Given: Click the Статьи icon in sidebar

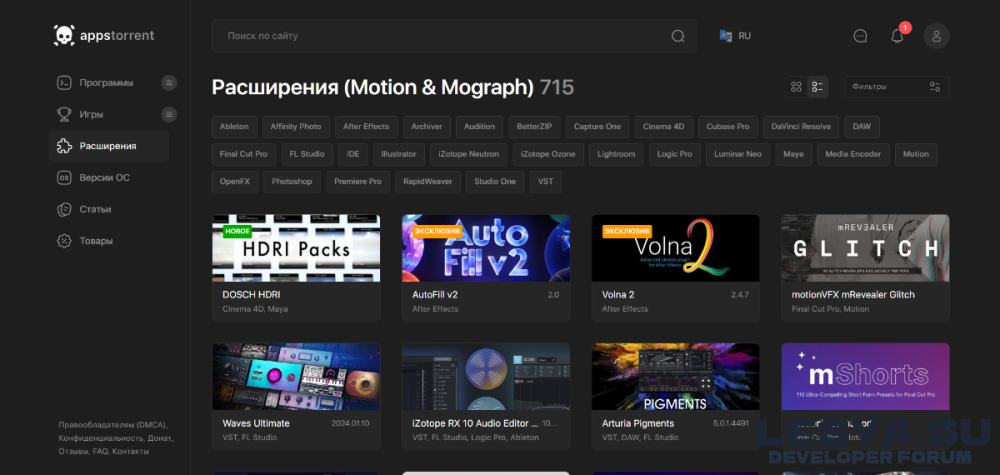Looking at the screenshot, I should point(64,209).
